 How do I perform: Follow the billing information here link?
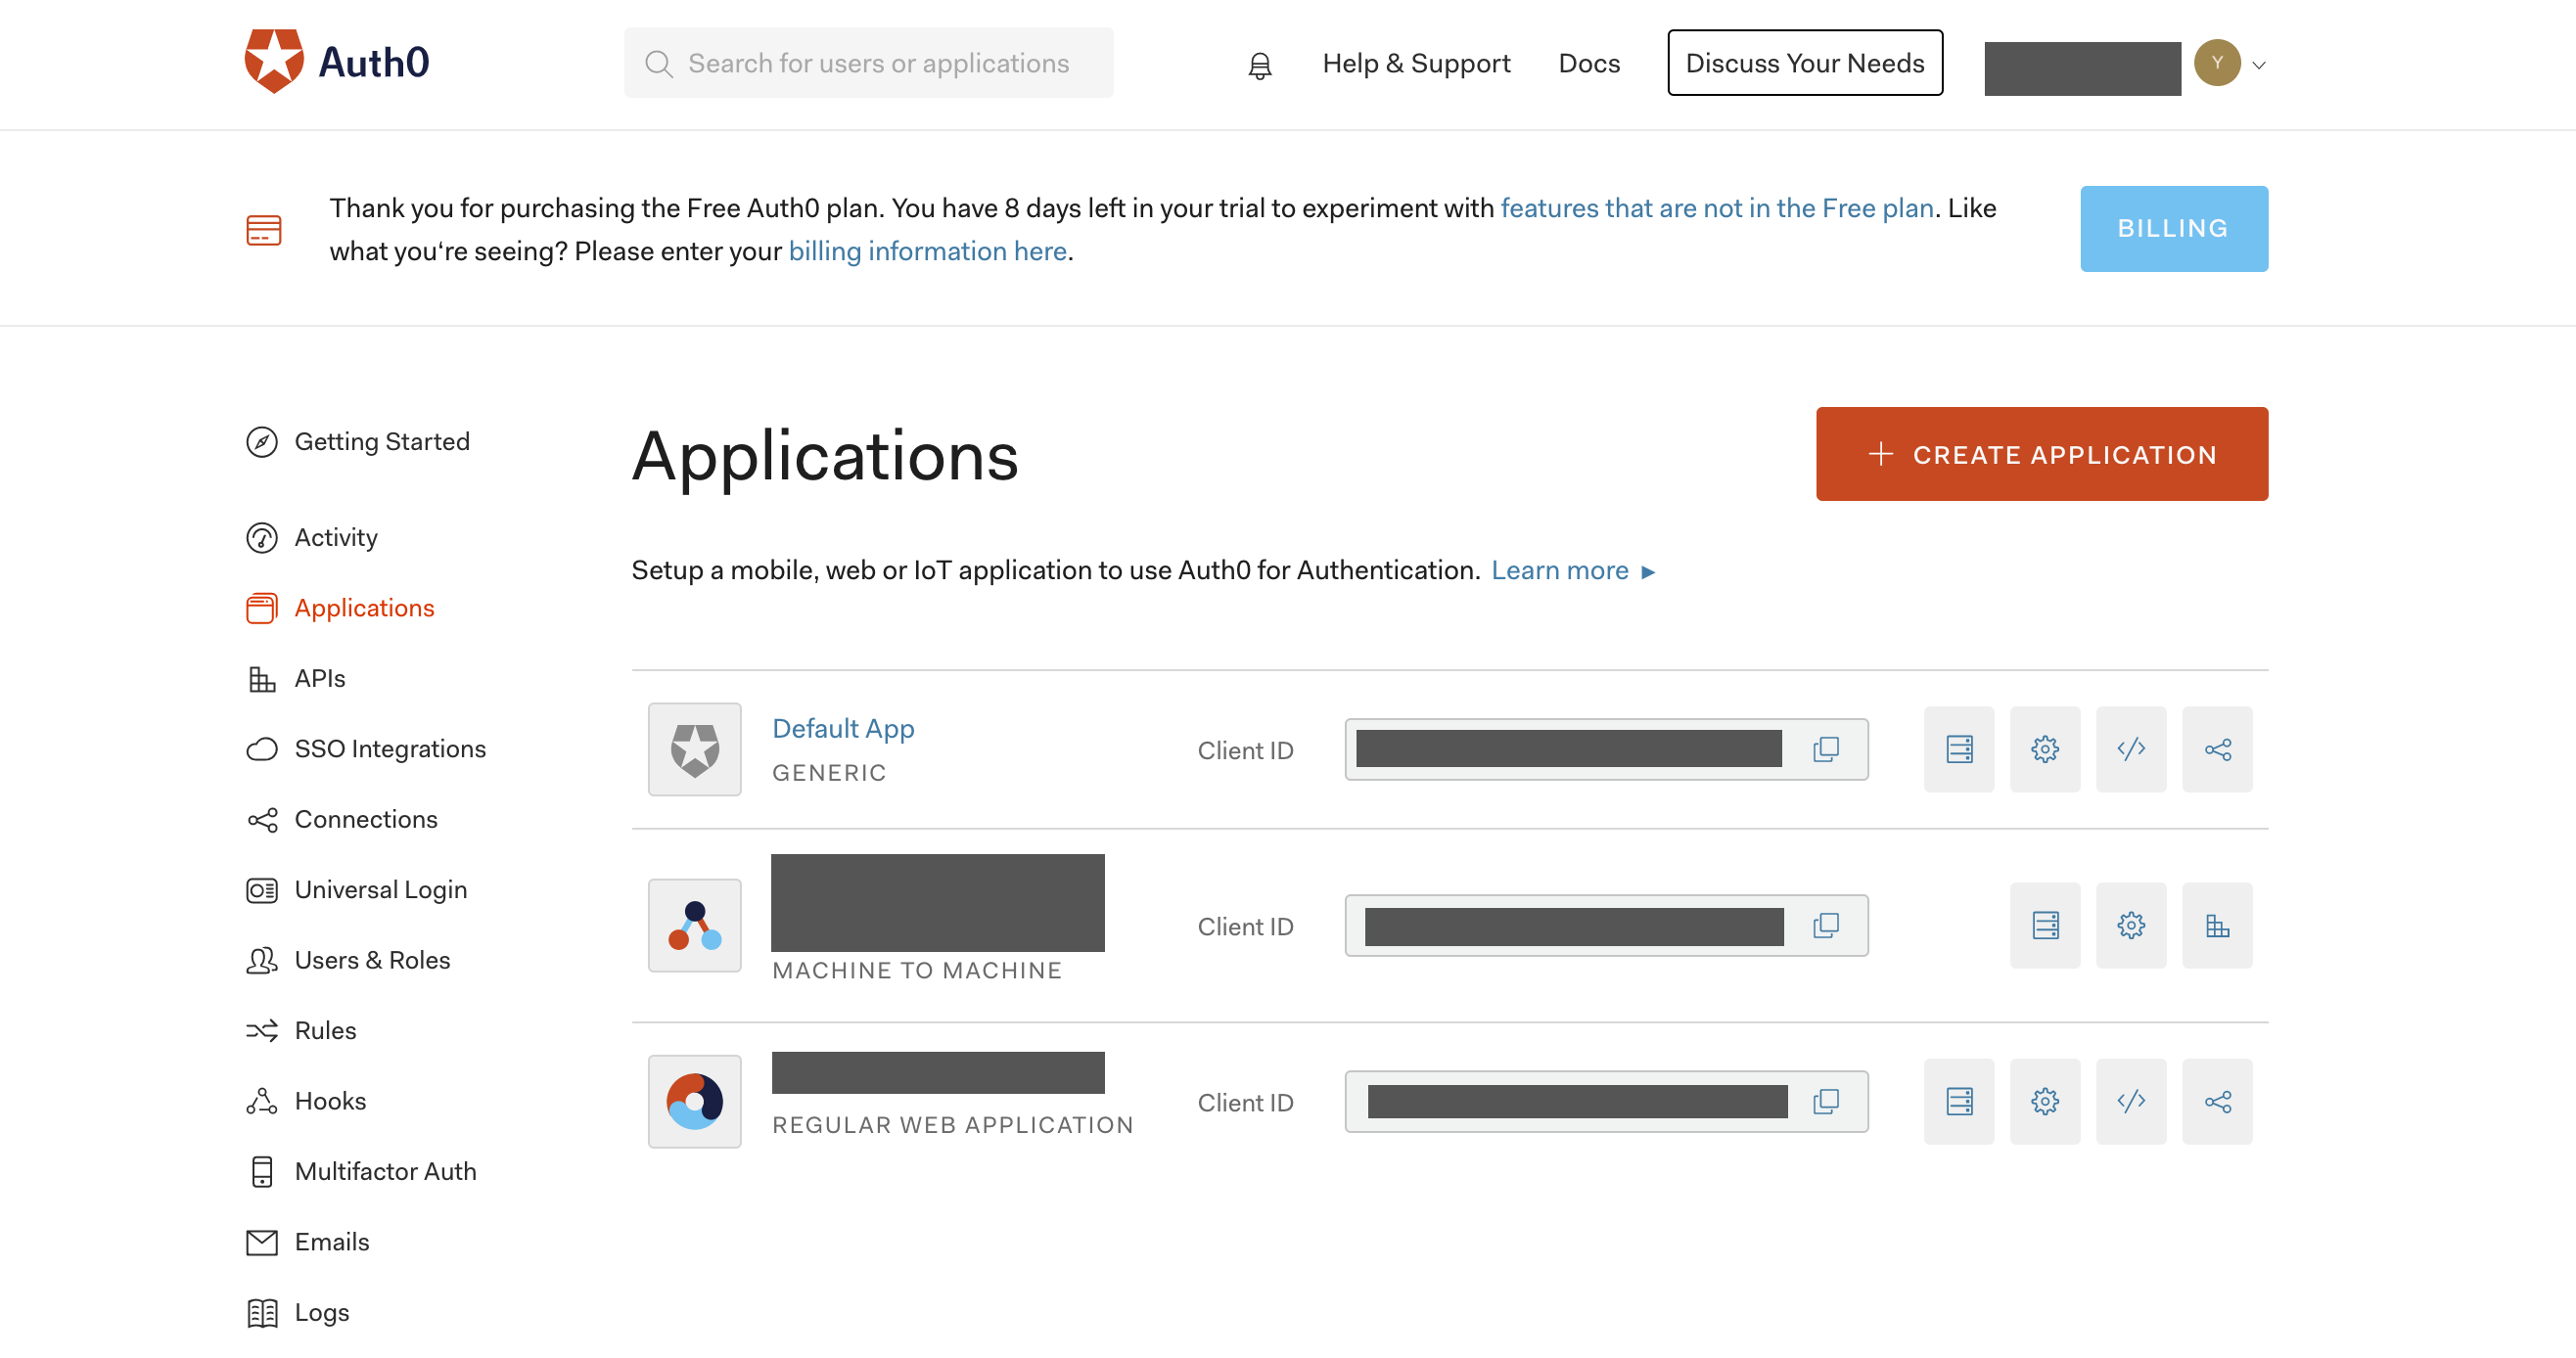point(927,251)
